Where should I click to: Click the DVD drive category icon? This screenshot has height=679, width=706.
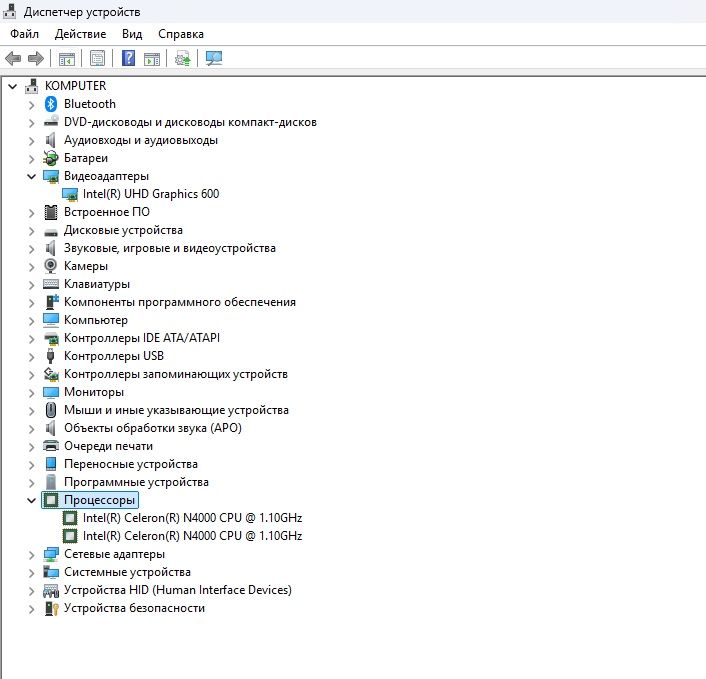coord(51,122)
